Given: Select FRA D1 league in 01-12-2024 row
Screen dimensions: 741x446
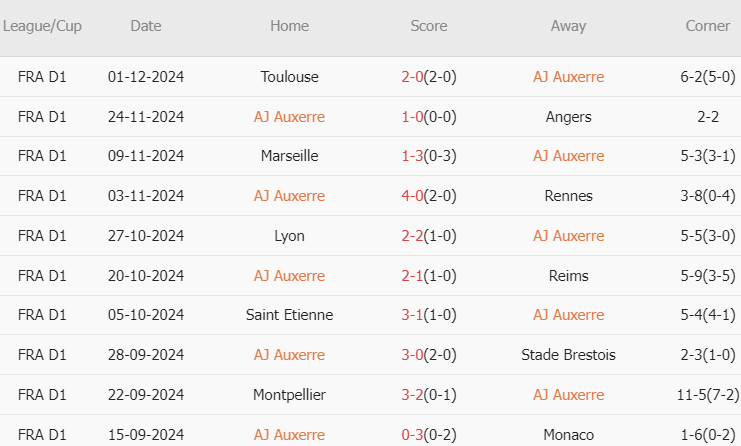Looking at the screenshot, I should (x=42, y=77).
